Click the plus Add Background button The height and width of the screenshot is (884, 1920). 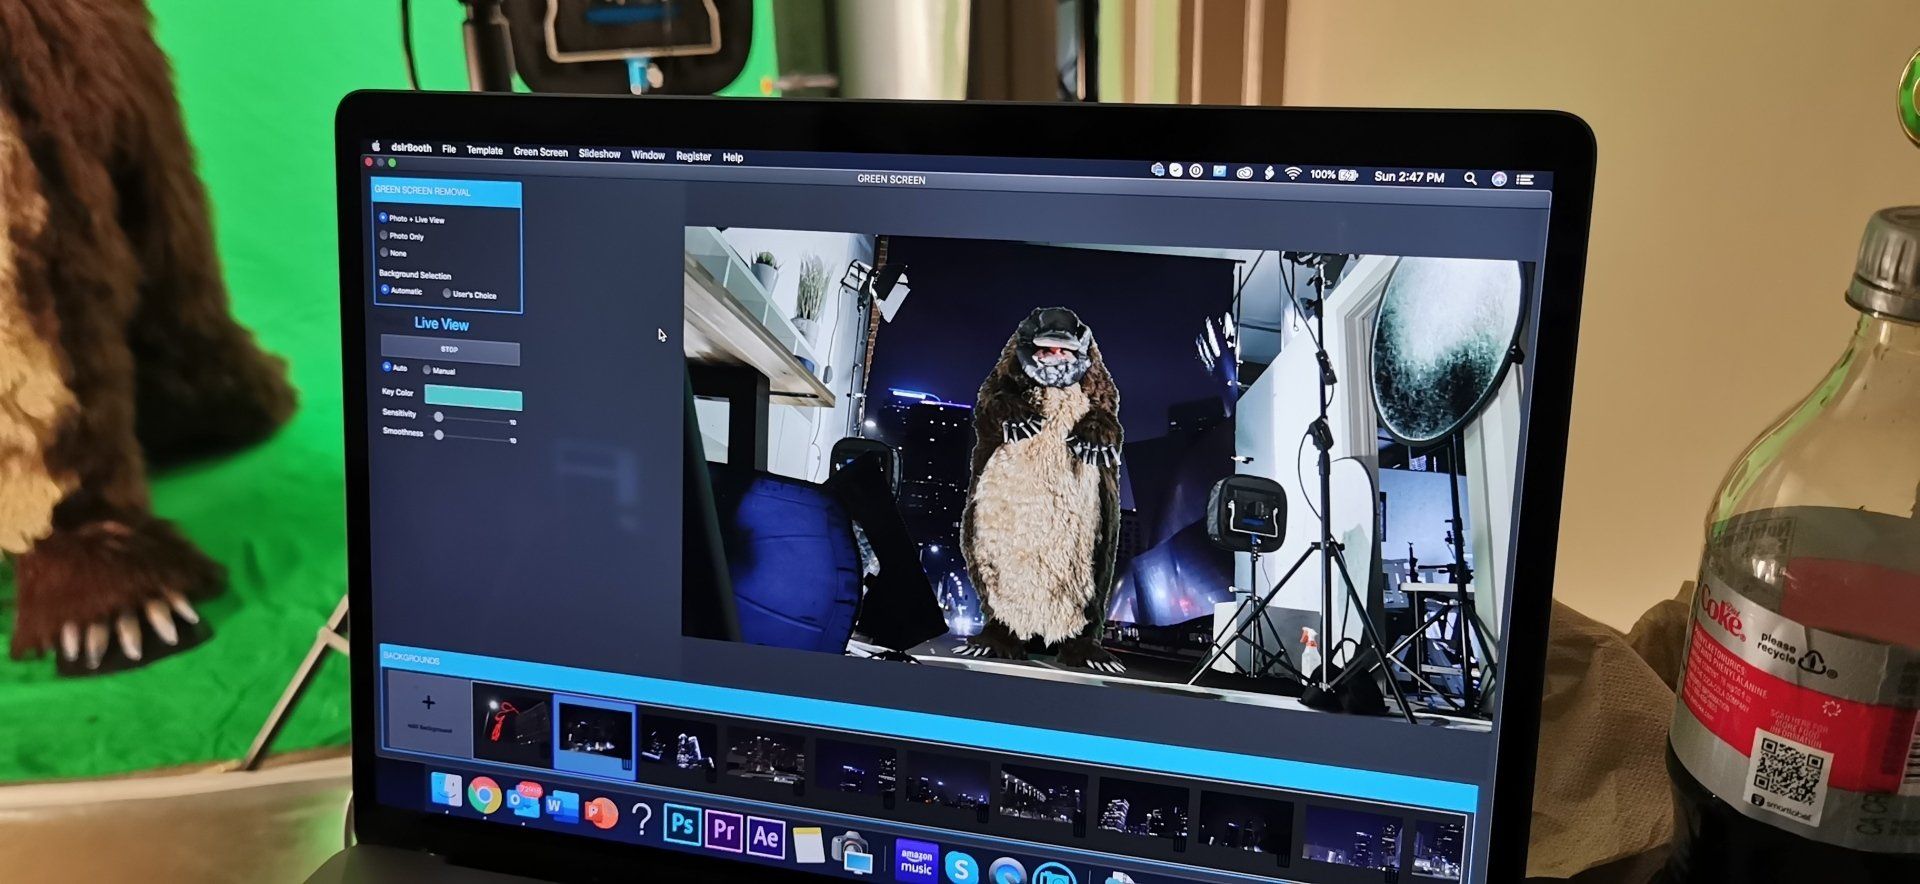428,712
